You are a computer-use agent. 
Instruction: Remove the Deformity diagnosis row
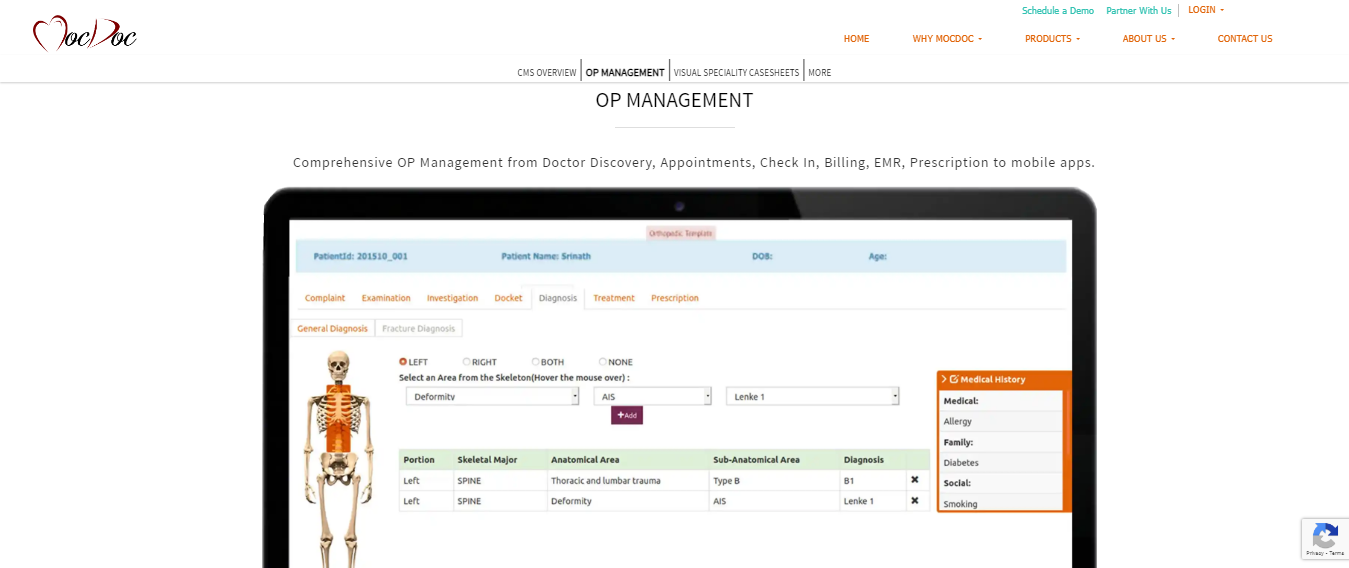[914, 500]
